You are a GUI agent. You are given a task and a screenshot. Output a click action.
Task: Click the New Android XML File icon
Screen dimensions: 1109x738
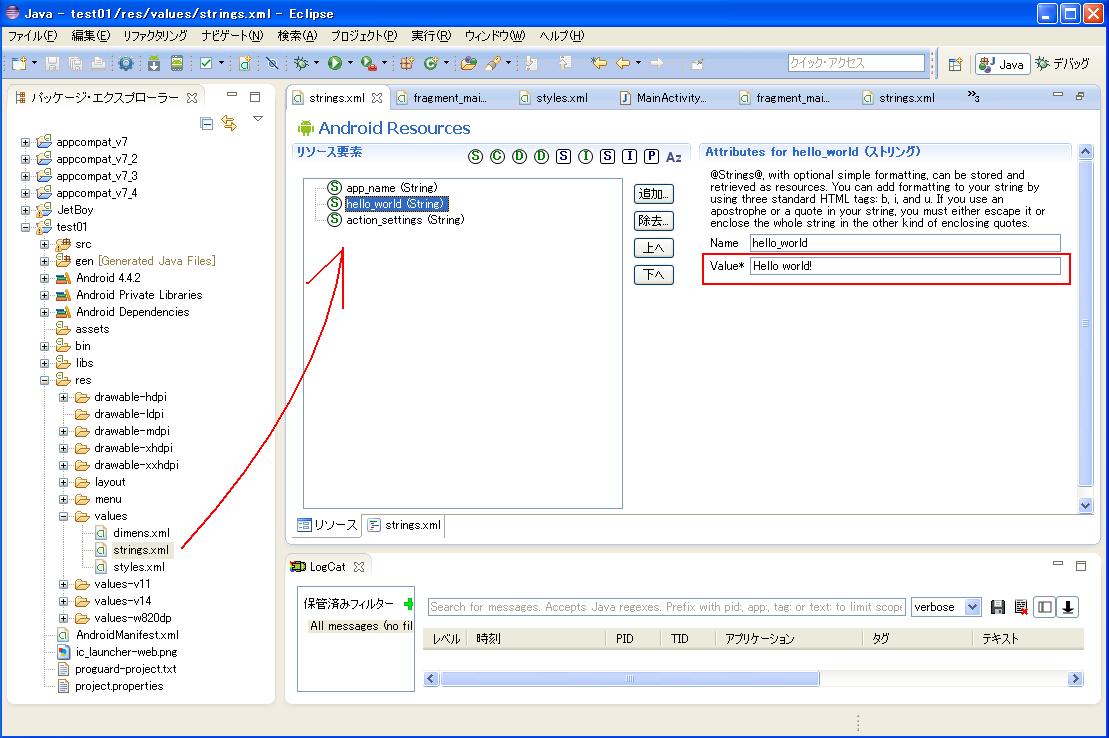(x=245, y=64)
